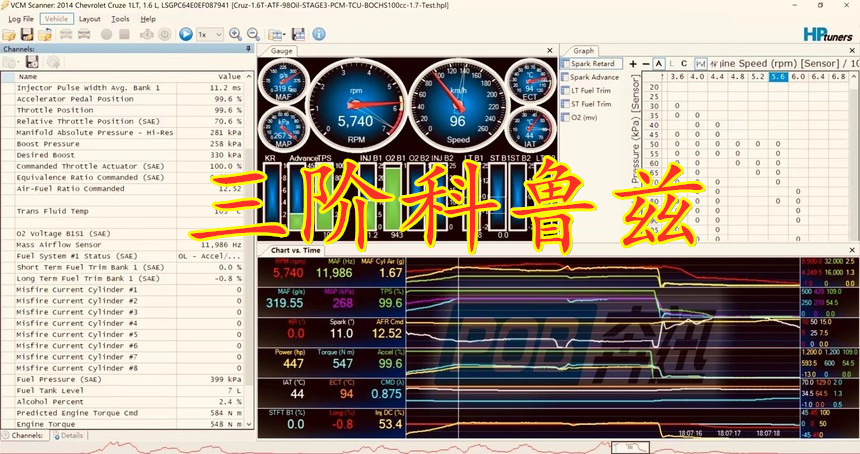Close the Graph panel
This screenshot has width=860, height=454.
(x=852, y=50)
